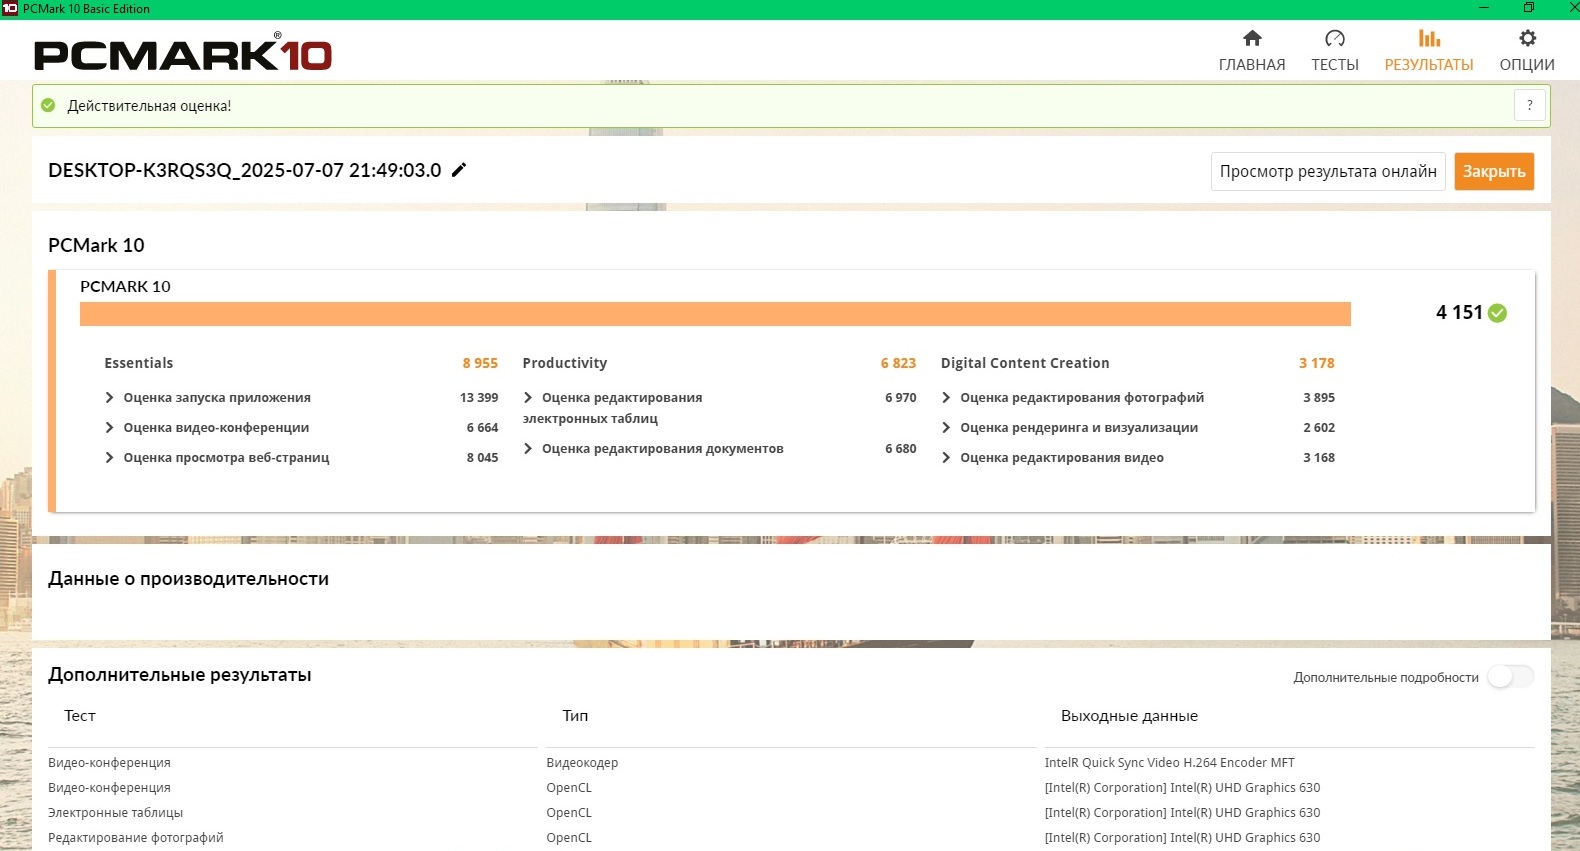
Task: Click the Данные о производительности heading
Action: tap(188, 579)
